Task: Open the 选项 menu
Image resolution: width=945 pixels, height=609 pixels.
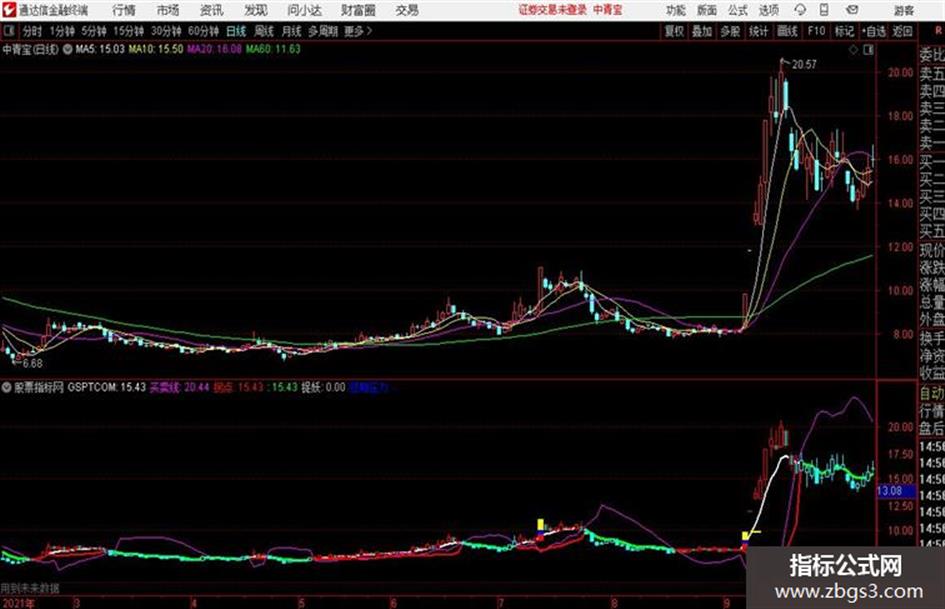Action: tap(769, 10)
